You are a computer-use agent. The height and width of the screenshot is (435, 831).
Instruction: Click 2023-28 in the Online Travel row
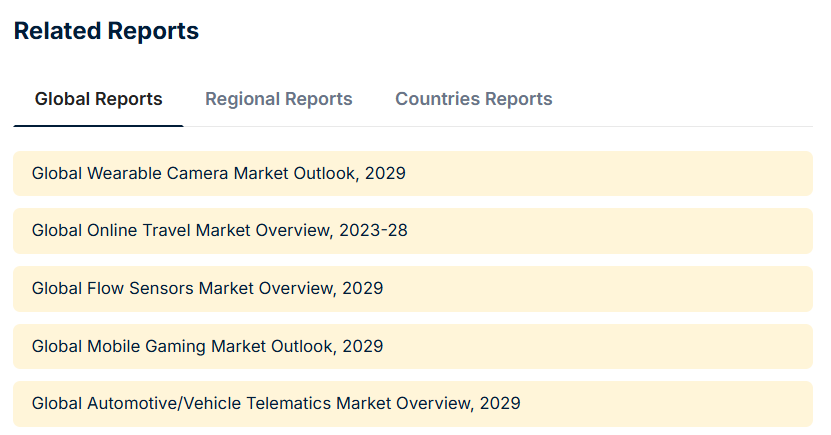coord(373,231)
